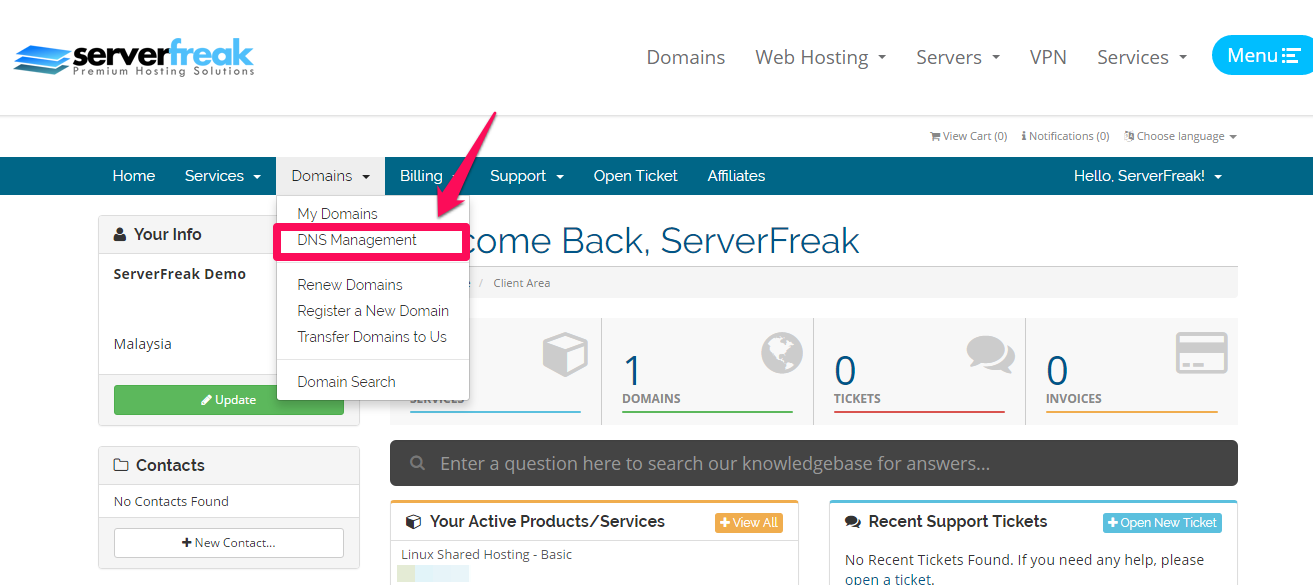This screenshot has width=1313, height=585.
Task: Click the cube icon on Services tile
Action: (563, 353)
